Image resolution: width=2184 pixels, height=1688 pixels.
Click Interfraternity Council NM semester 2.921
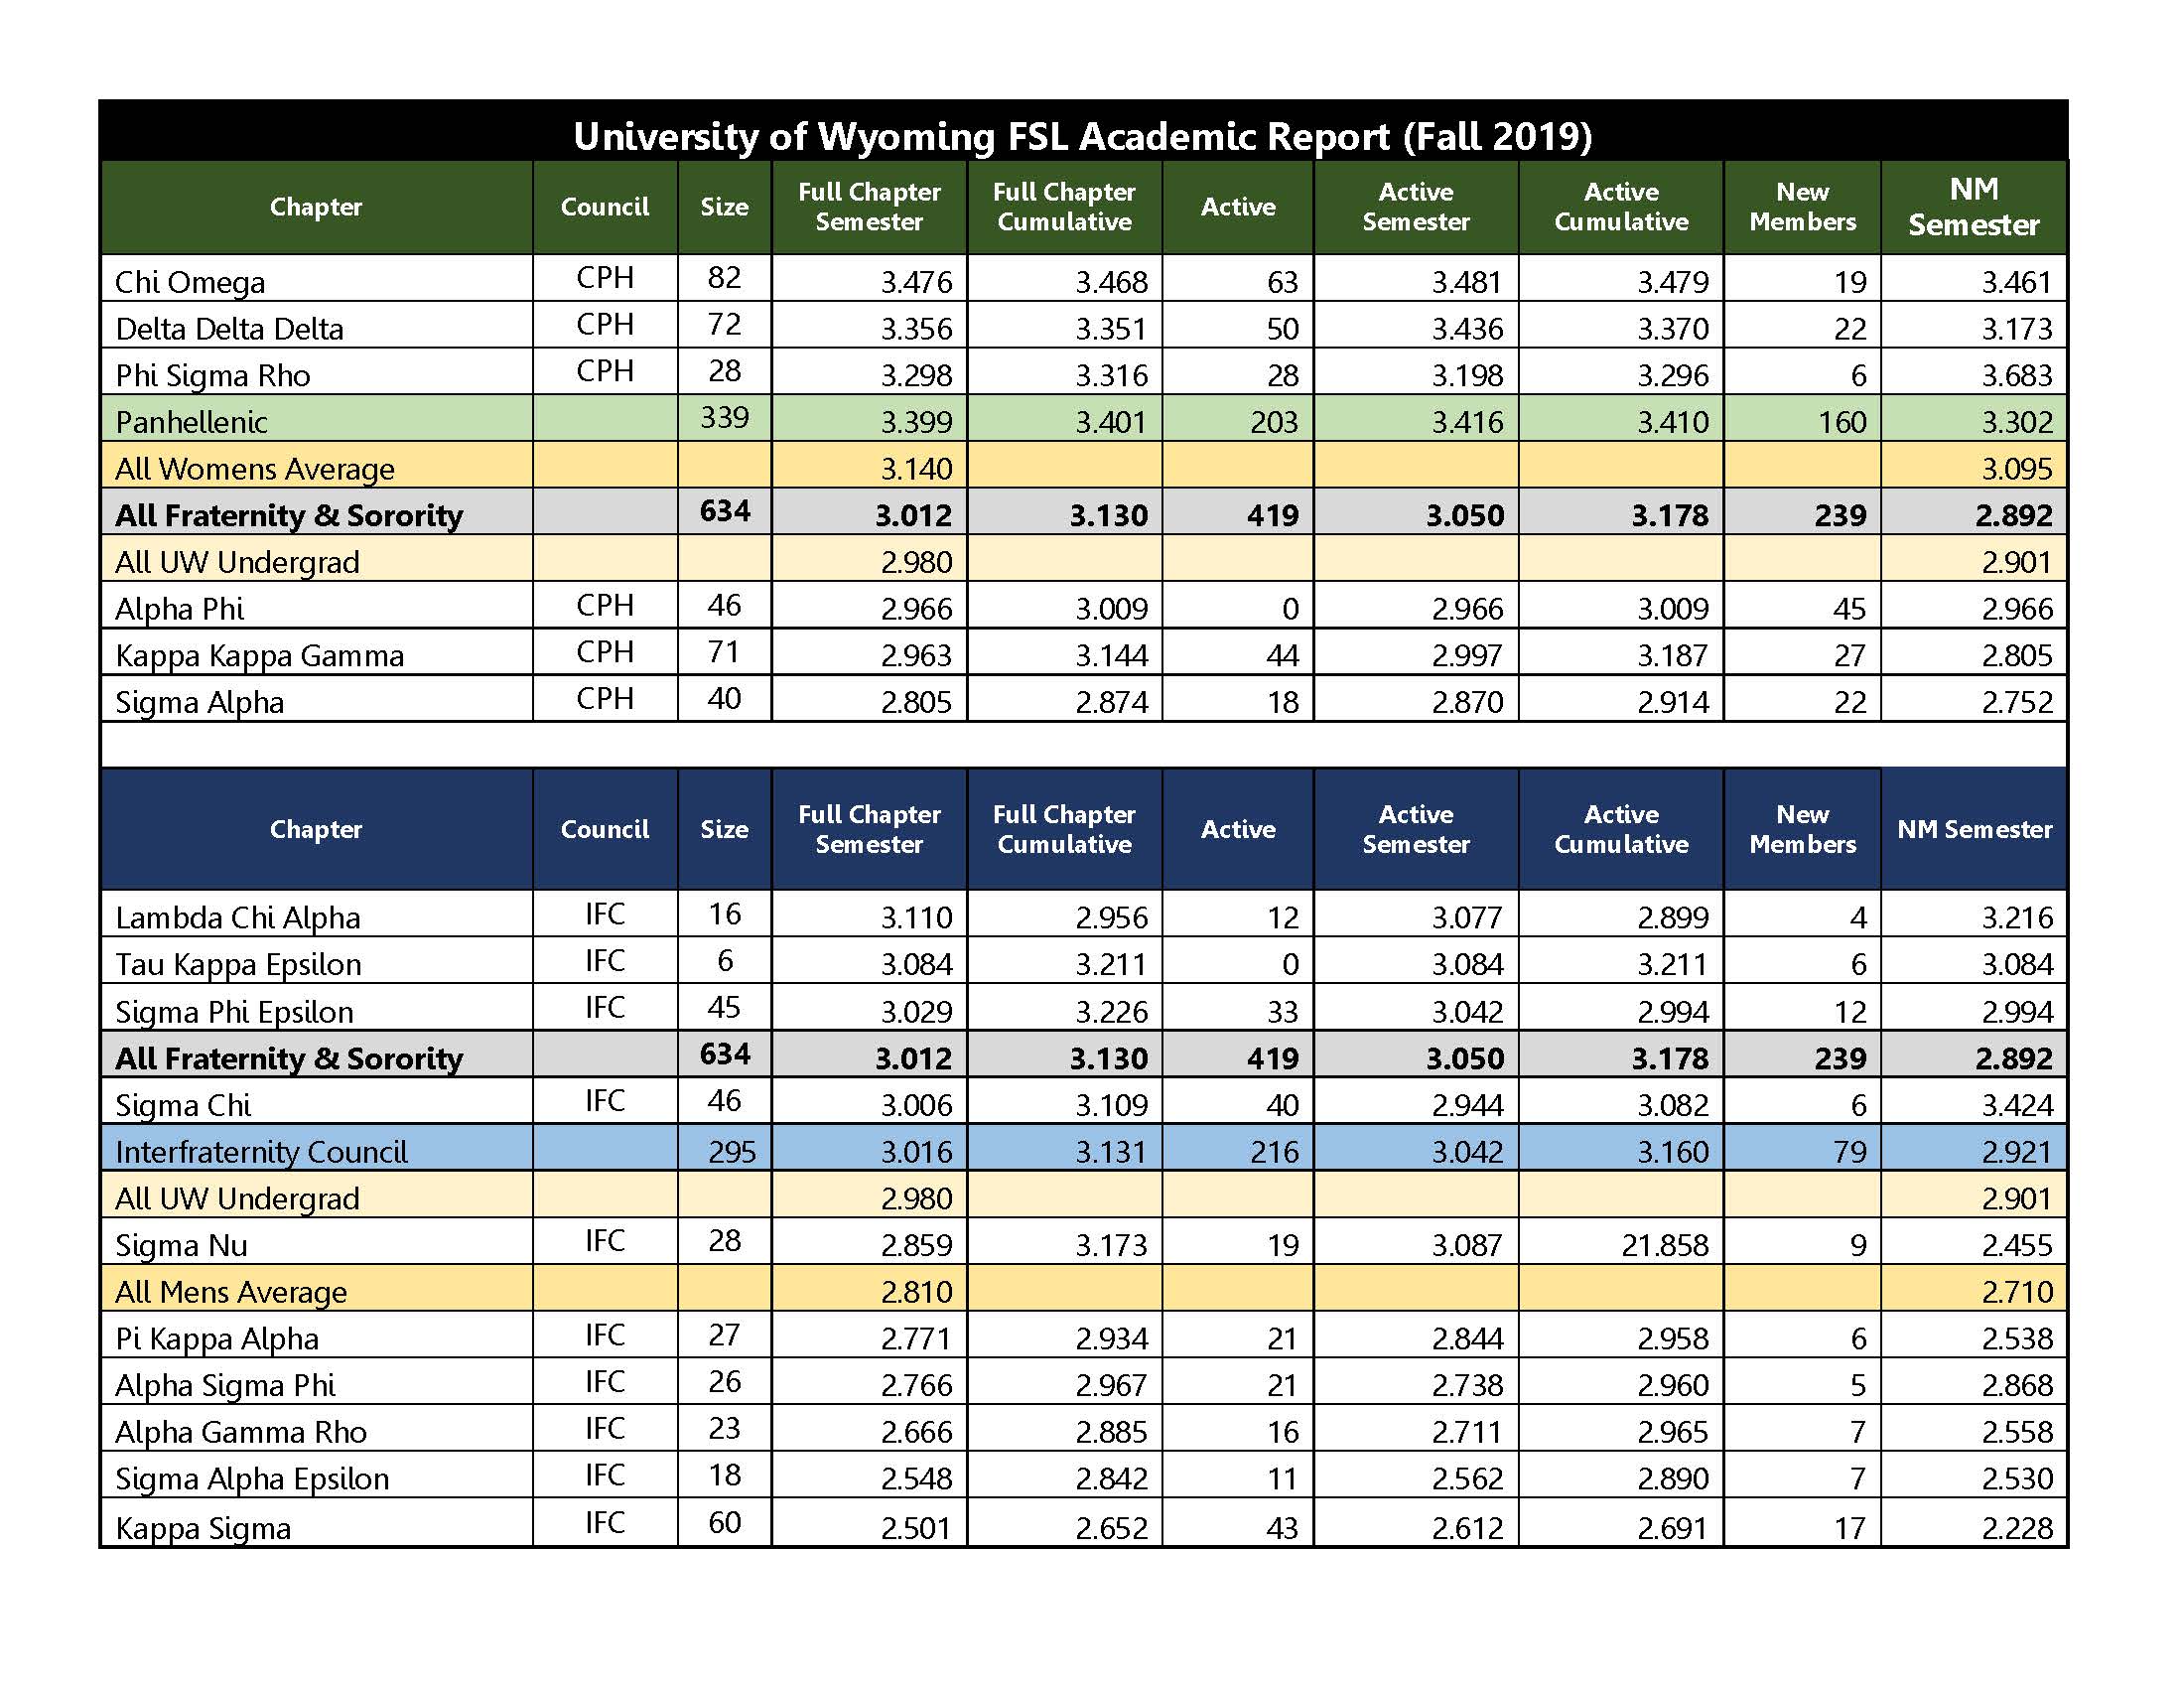2016,1151
